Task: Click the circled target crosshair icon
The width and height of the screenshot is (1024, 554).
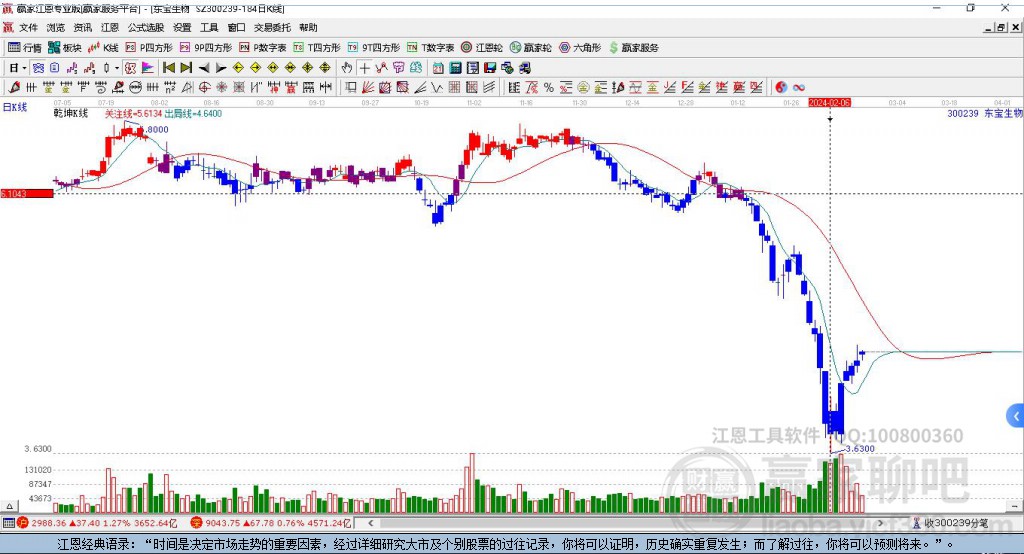Action: pyautogui.click(x=204, y=88)
